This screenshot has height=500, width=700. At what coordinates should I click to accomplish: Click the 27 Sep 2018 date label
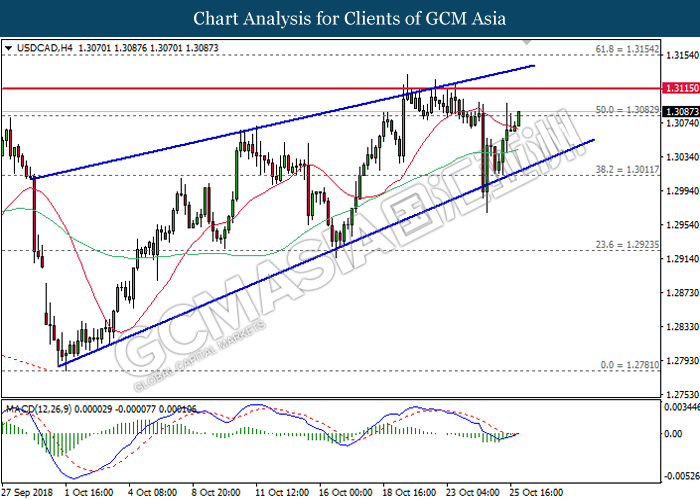coord(25,493)
